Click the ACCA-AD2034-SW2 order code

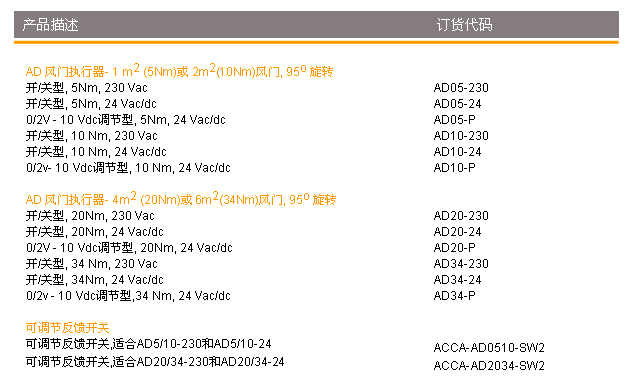(x=489, y=366)
